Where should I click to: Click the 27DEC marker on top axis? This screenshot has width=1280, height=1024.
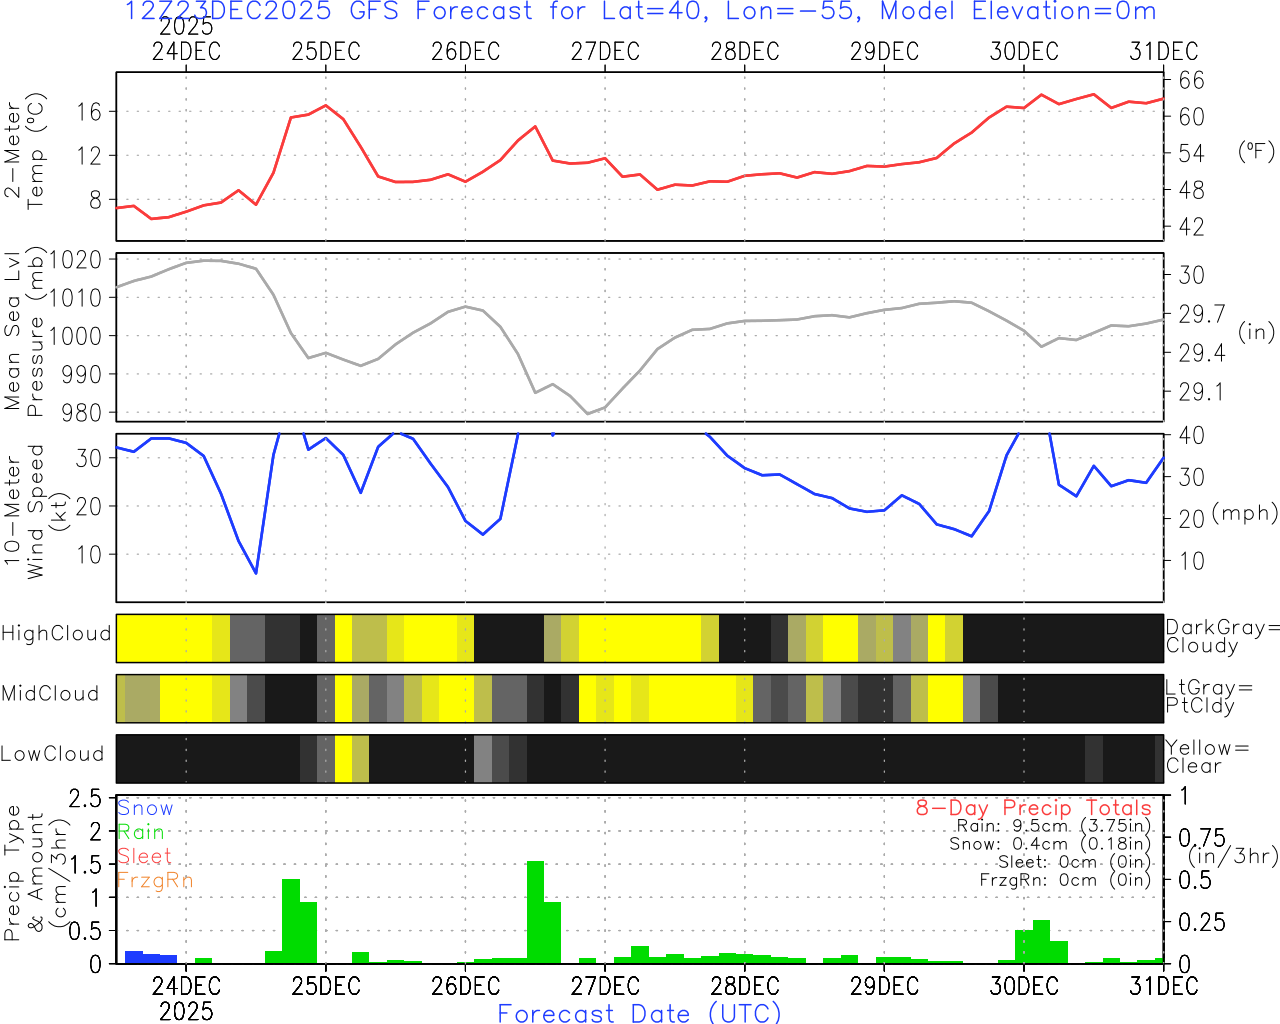pyautogui.click(x=604, y=52)
